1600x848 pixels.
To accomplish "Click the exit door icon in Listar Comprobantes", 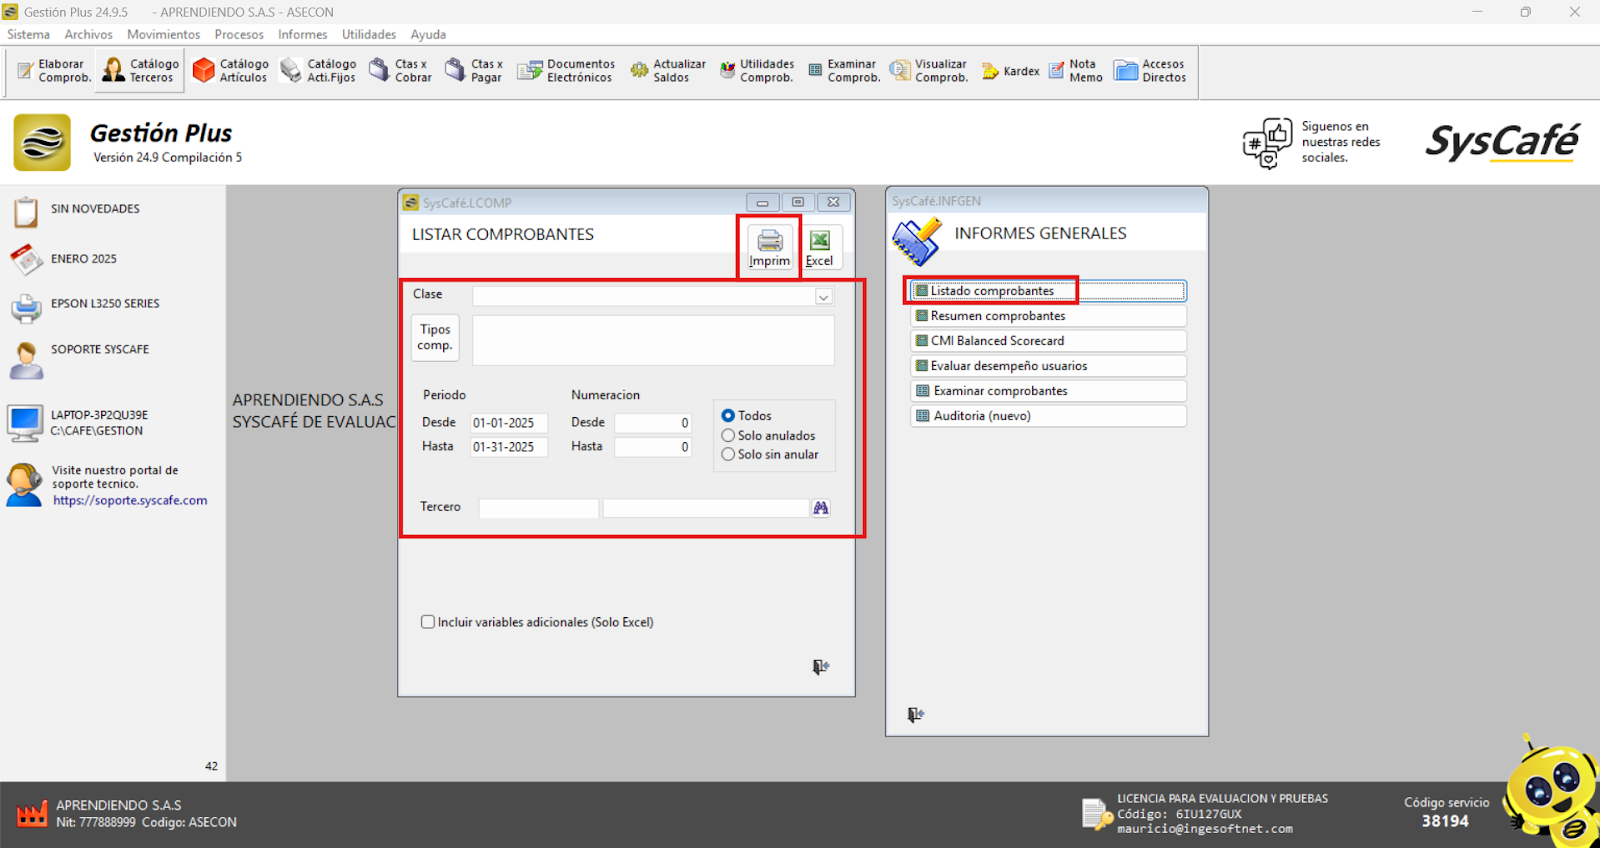I will [820, 667].
